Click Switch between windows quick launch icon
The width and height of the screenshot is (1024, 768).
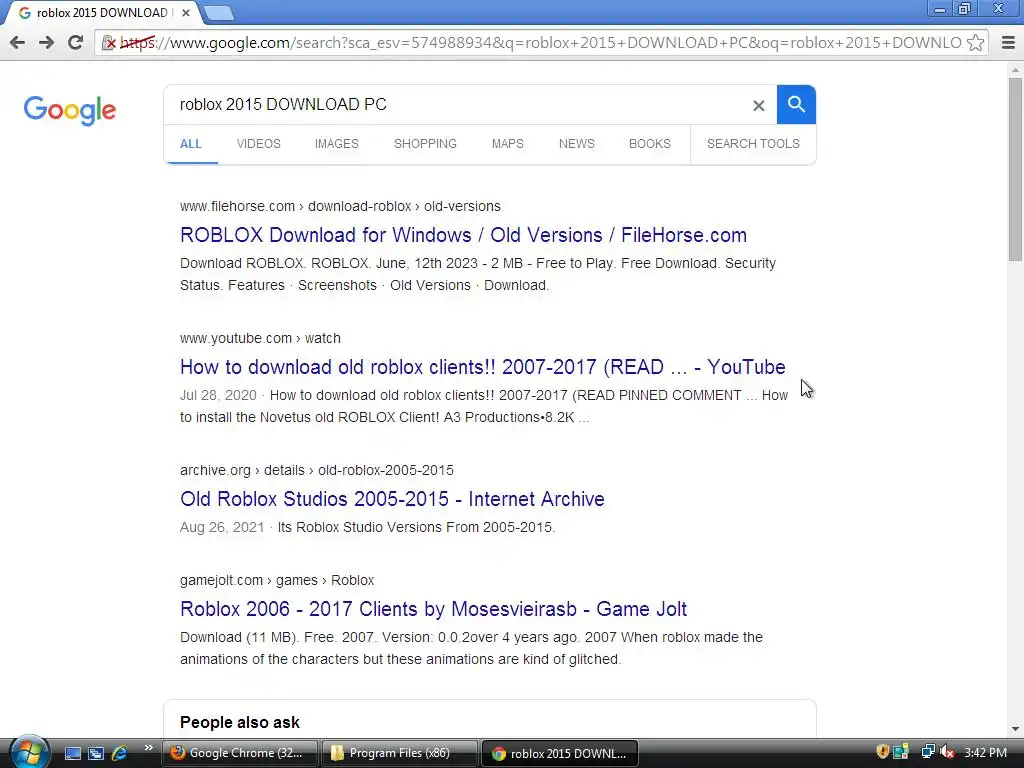[96, 753]
